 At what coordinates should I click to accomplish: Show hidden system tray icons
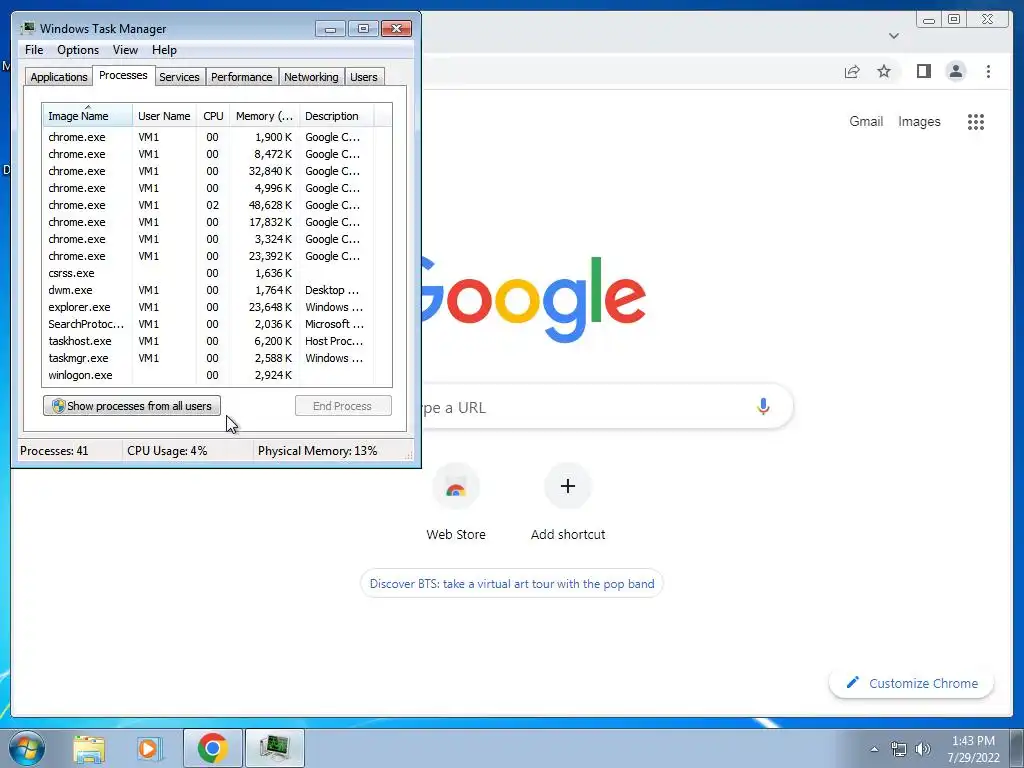point(874,749)
